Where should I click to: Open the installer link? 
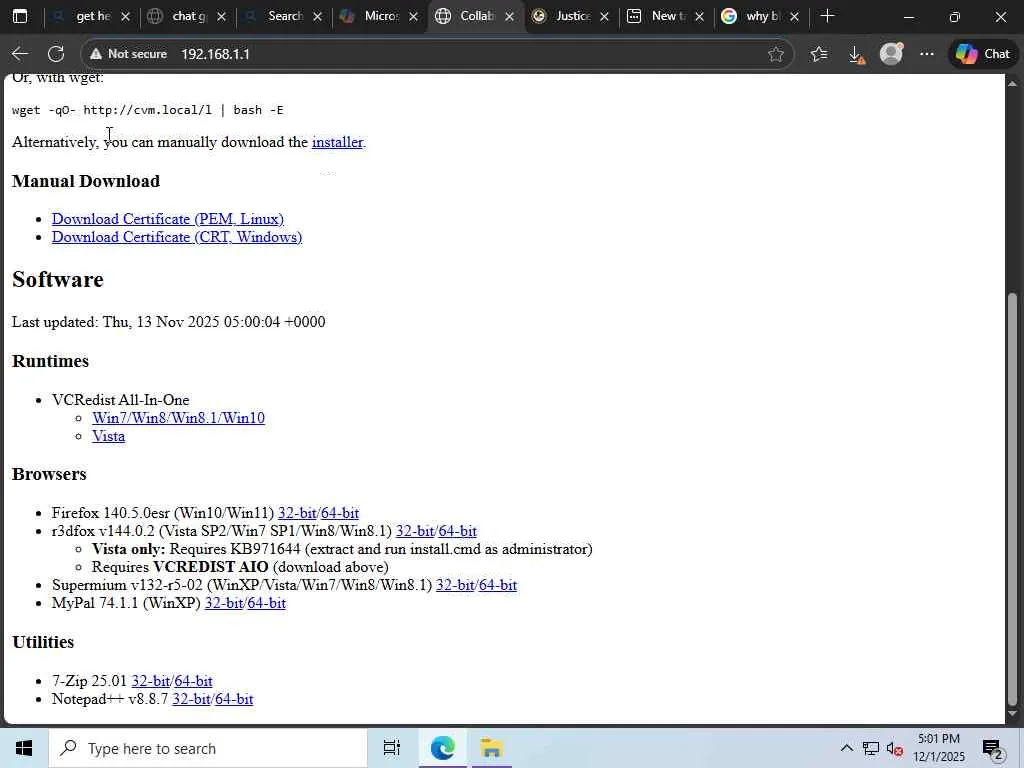[337, 142]
